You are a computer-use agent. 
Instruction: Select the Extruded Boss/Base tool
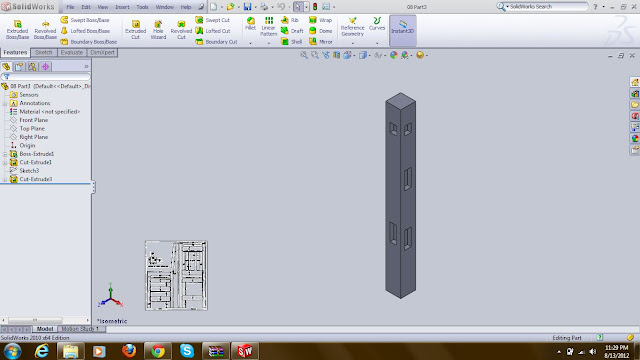[x=17, y=30]
